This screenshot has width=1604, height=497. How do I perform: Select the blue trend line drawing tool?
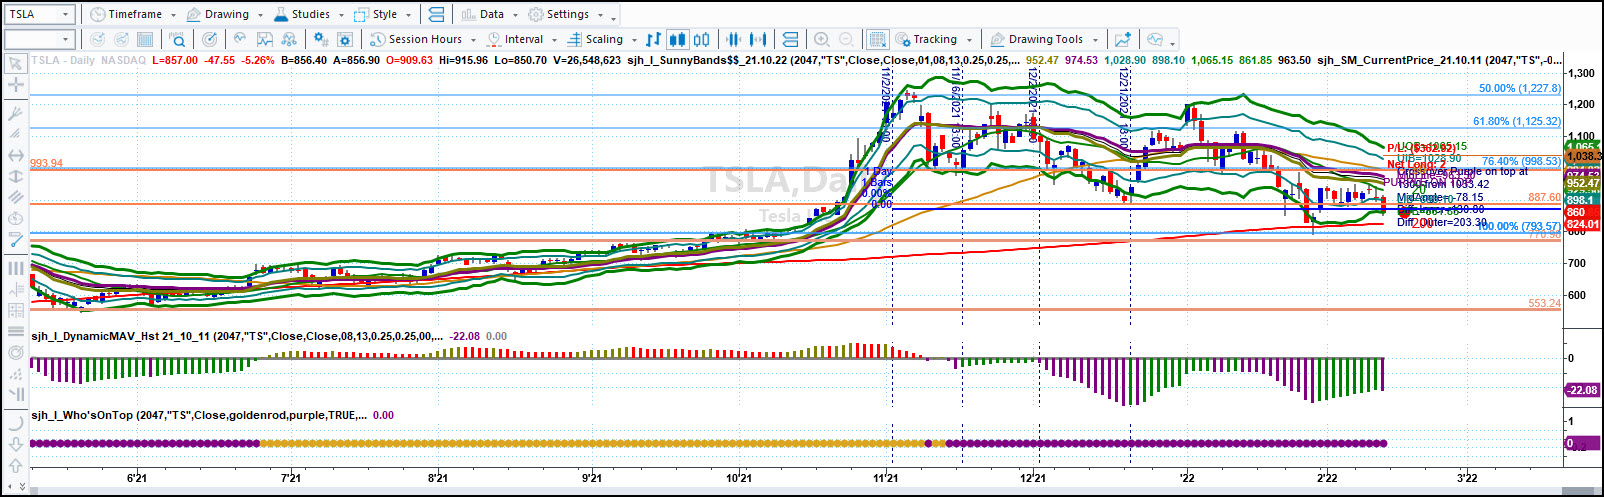click(15, 240)
